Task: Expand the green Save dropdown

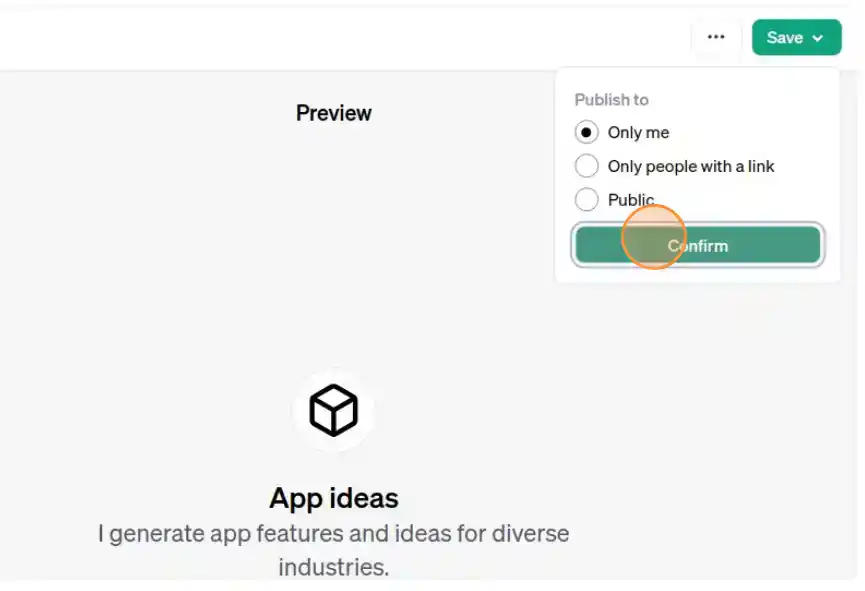Action: [x=796, y=37]
